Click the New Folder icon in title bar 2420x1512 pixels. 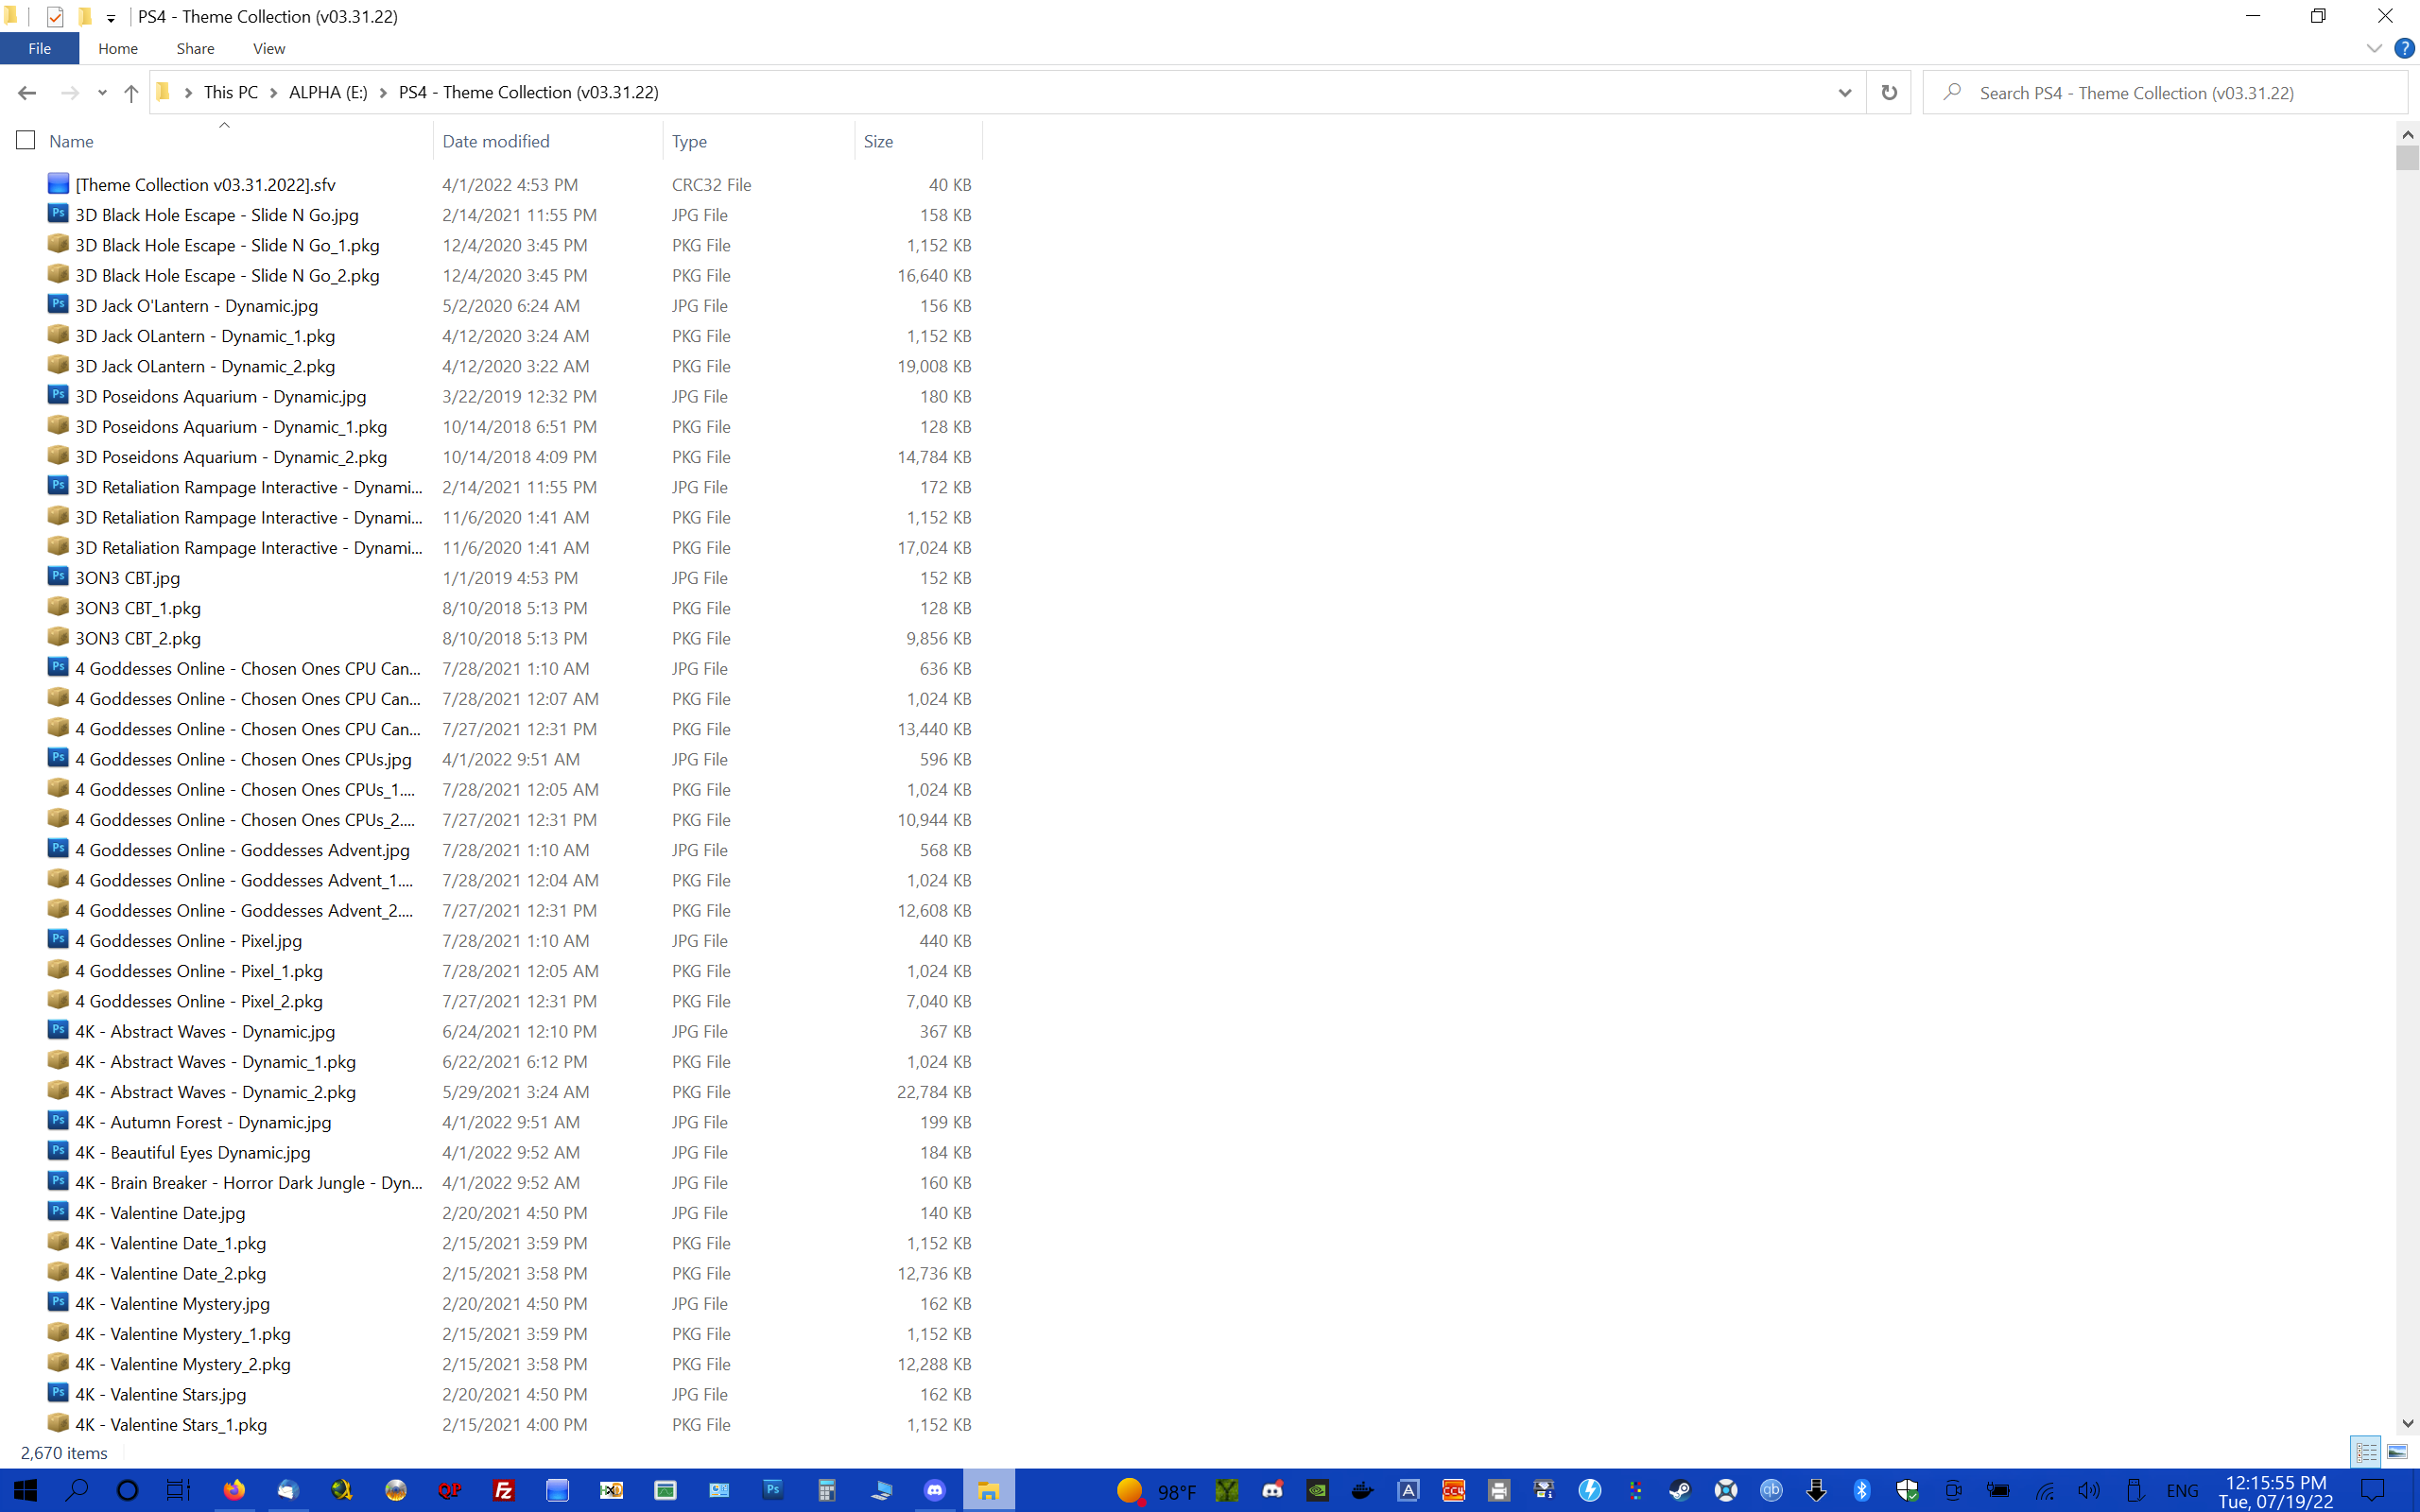(85, 16)
